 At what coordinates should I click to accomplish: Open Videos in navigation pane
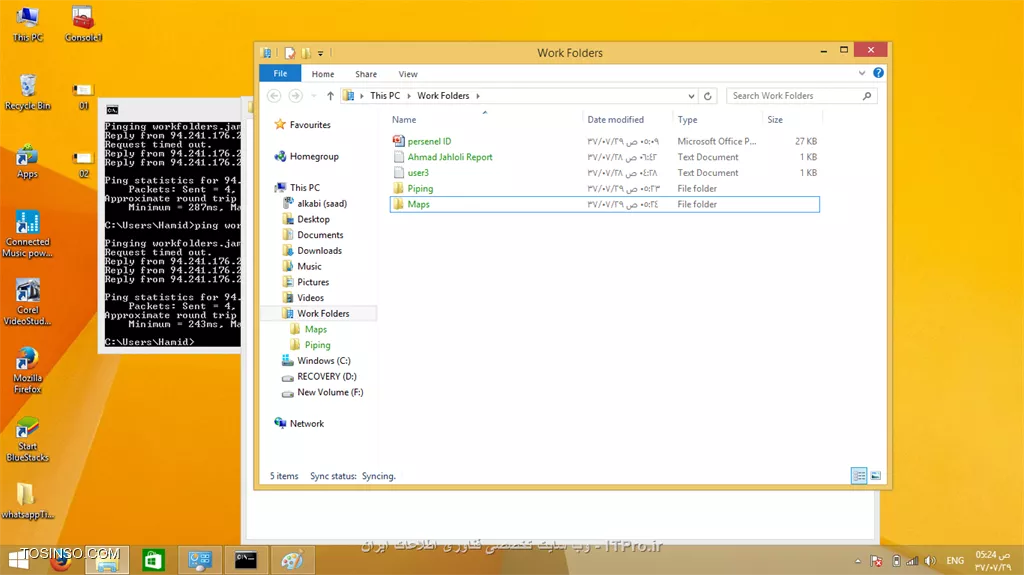click(310, 297)
